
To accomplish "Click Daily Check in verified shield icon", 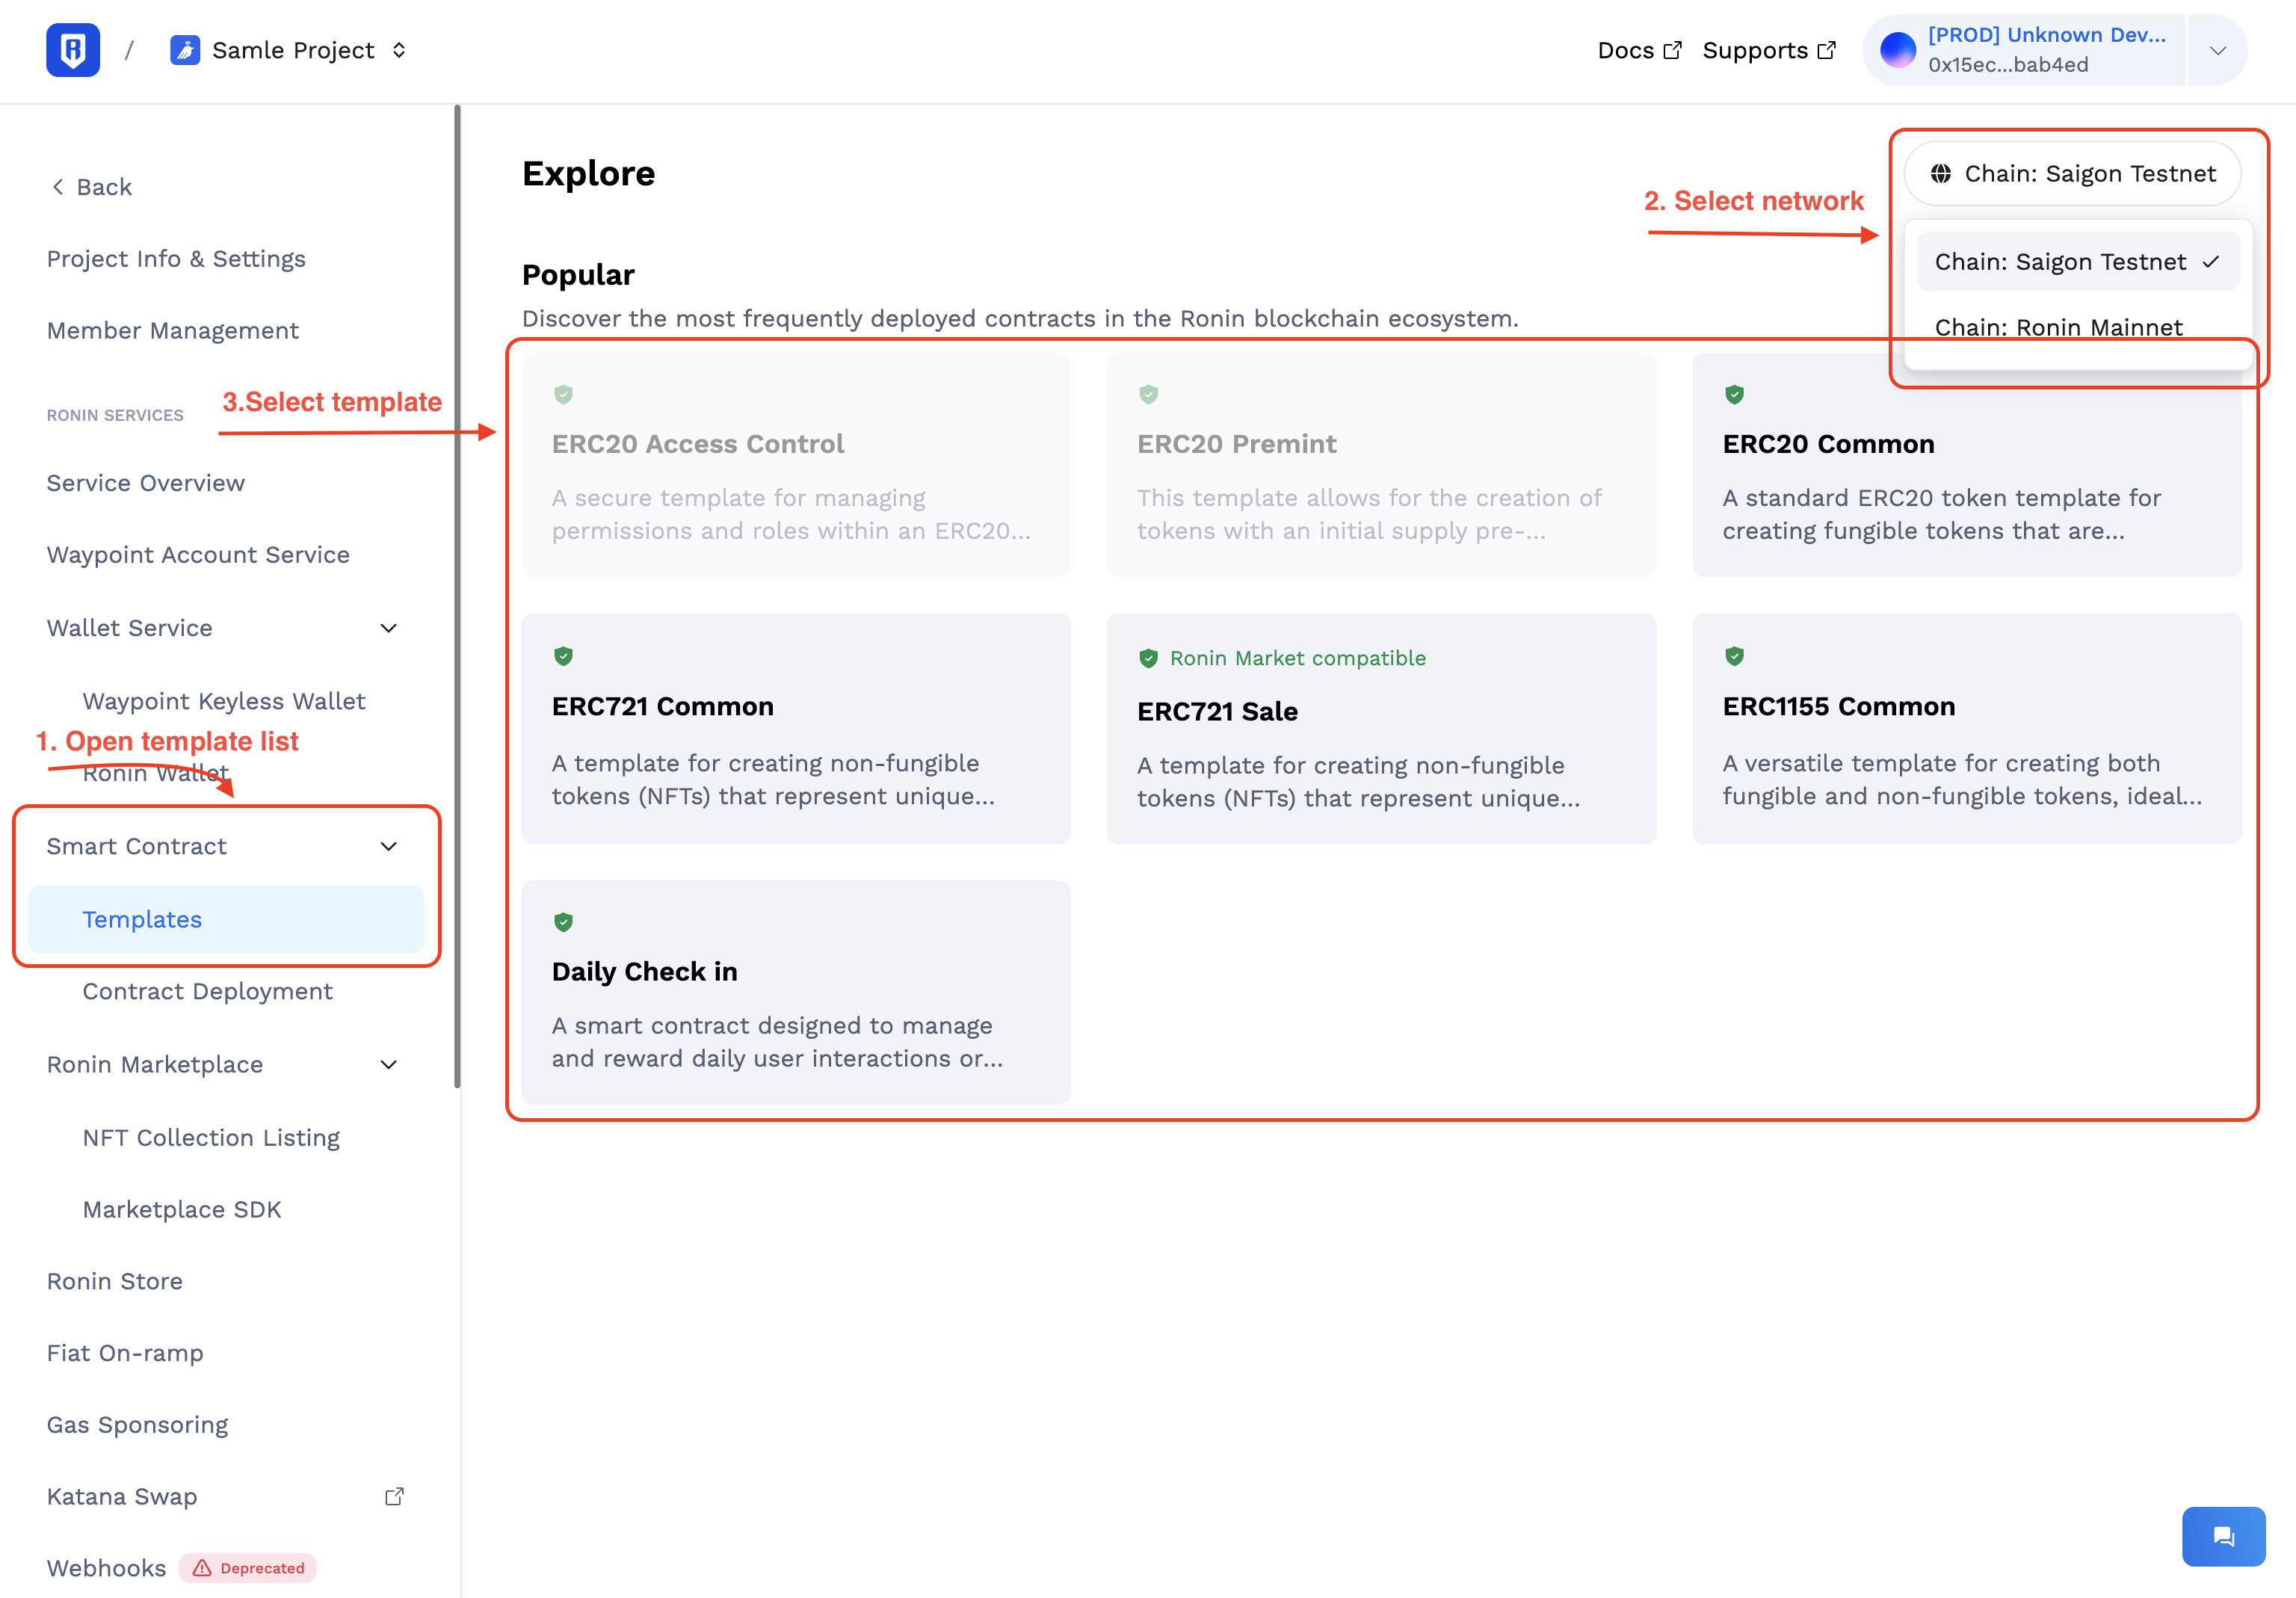I will 564,922.
